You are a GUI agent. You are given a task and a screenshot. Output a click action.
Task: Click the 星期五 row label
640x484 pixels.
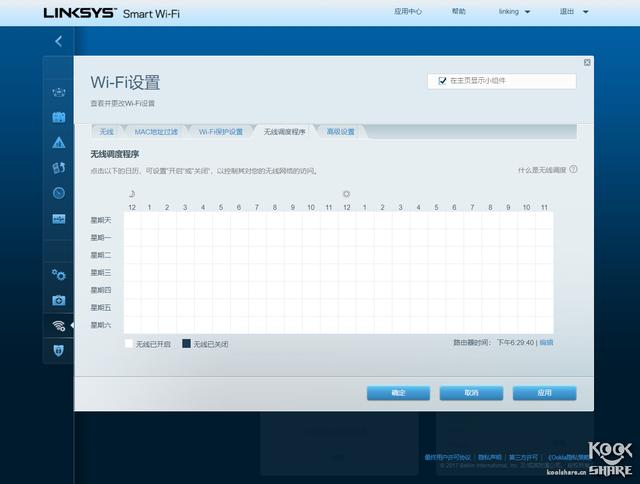tap(101, 308)
